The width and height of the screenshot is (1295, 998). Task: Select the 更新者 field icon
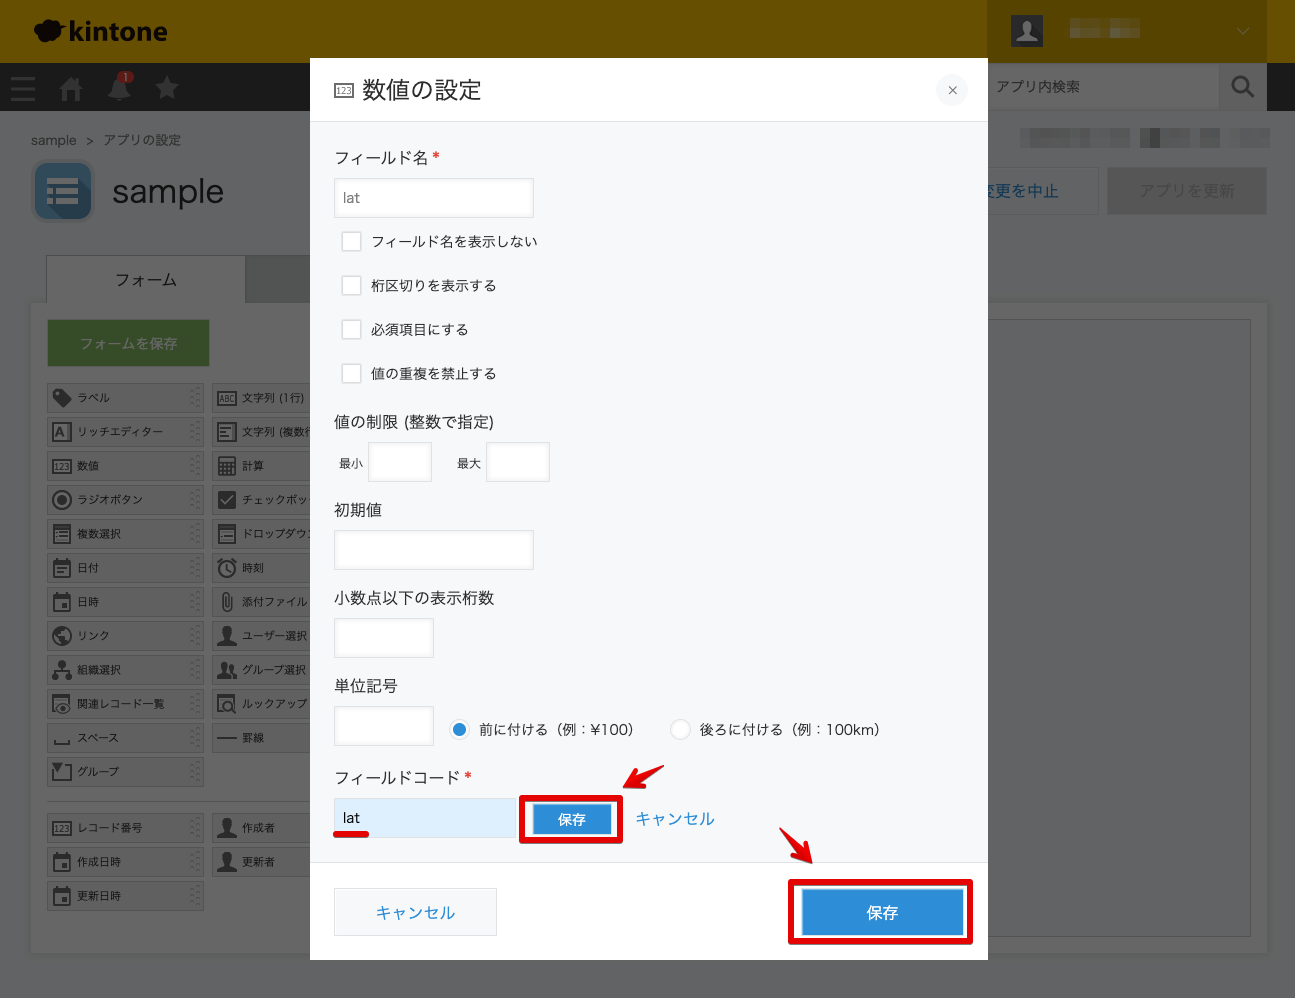point(227,862)
